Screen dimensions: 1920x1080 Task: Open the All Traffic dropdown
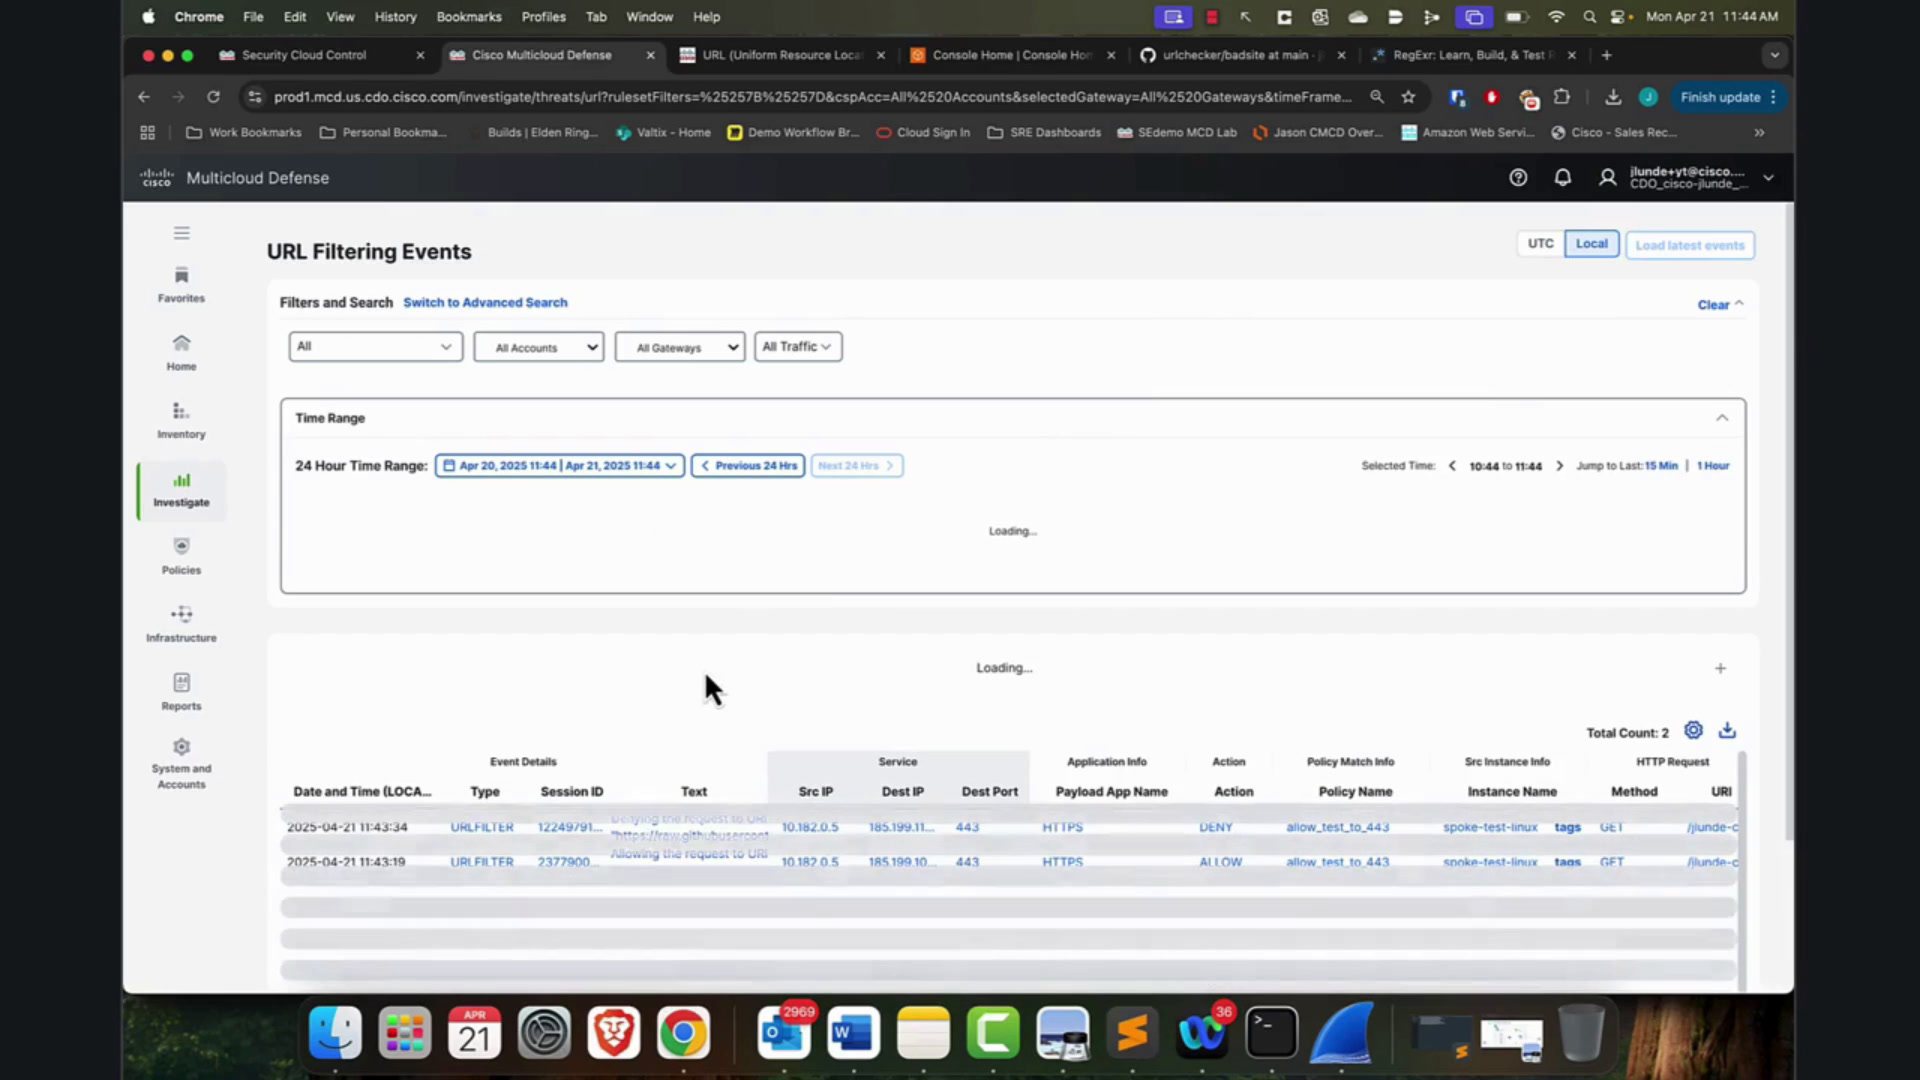[x=797, y=347]
